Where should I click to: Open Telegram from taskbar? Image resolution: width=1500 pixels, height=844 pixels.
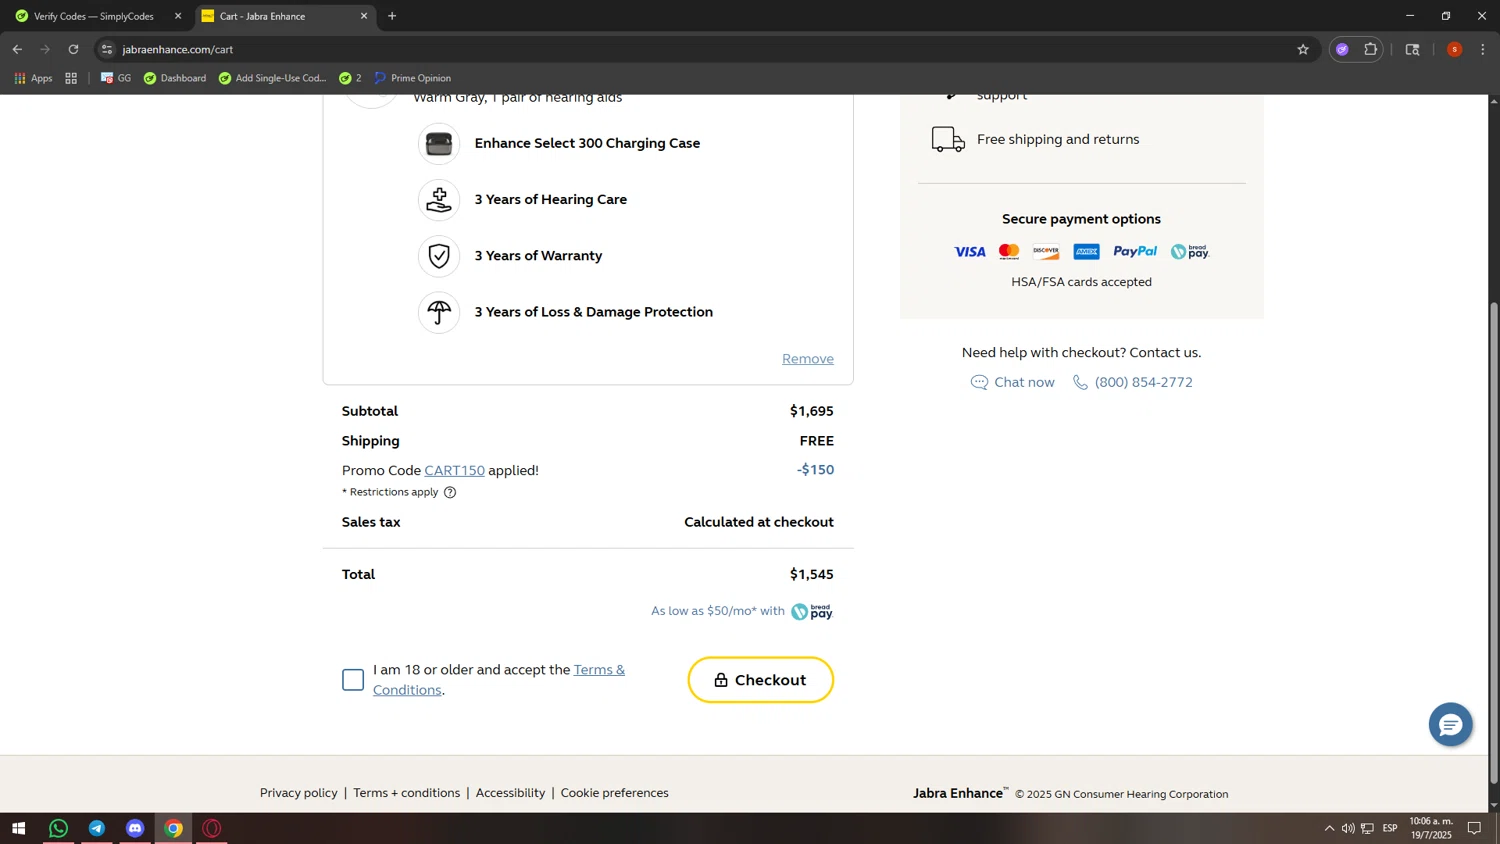[x=97, y=828]
